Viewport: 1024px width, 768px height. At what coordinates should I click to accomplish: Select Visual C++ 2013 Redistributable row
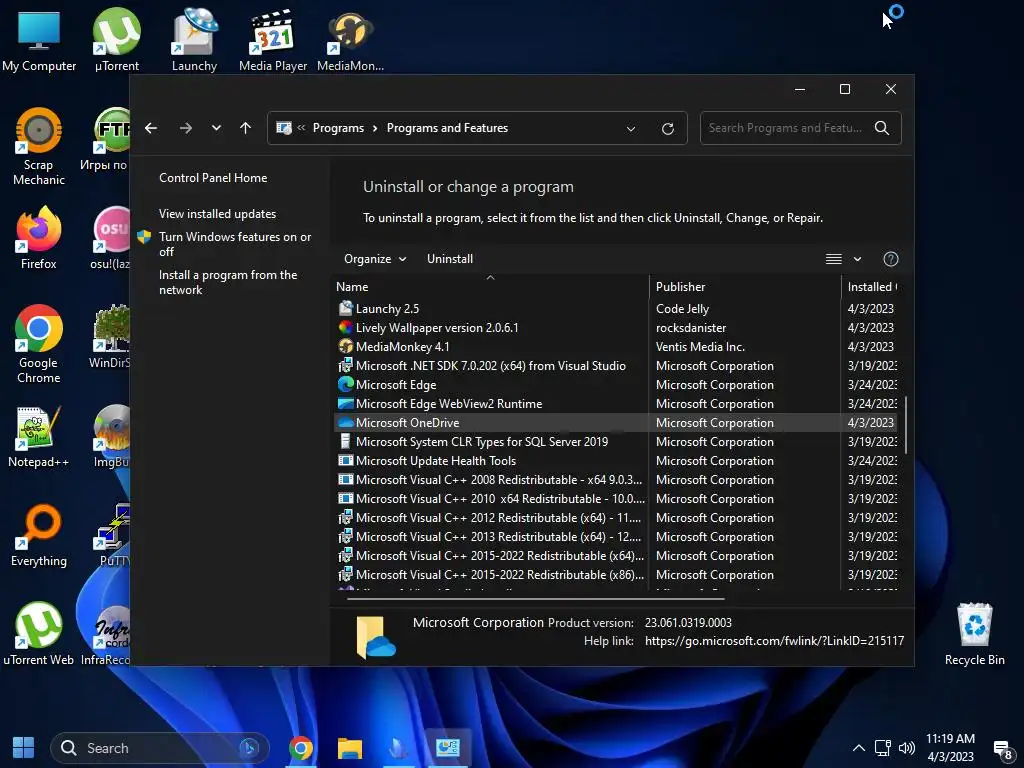point(615,536)
